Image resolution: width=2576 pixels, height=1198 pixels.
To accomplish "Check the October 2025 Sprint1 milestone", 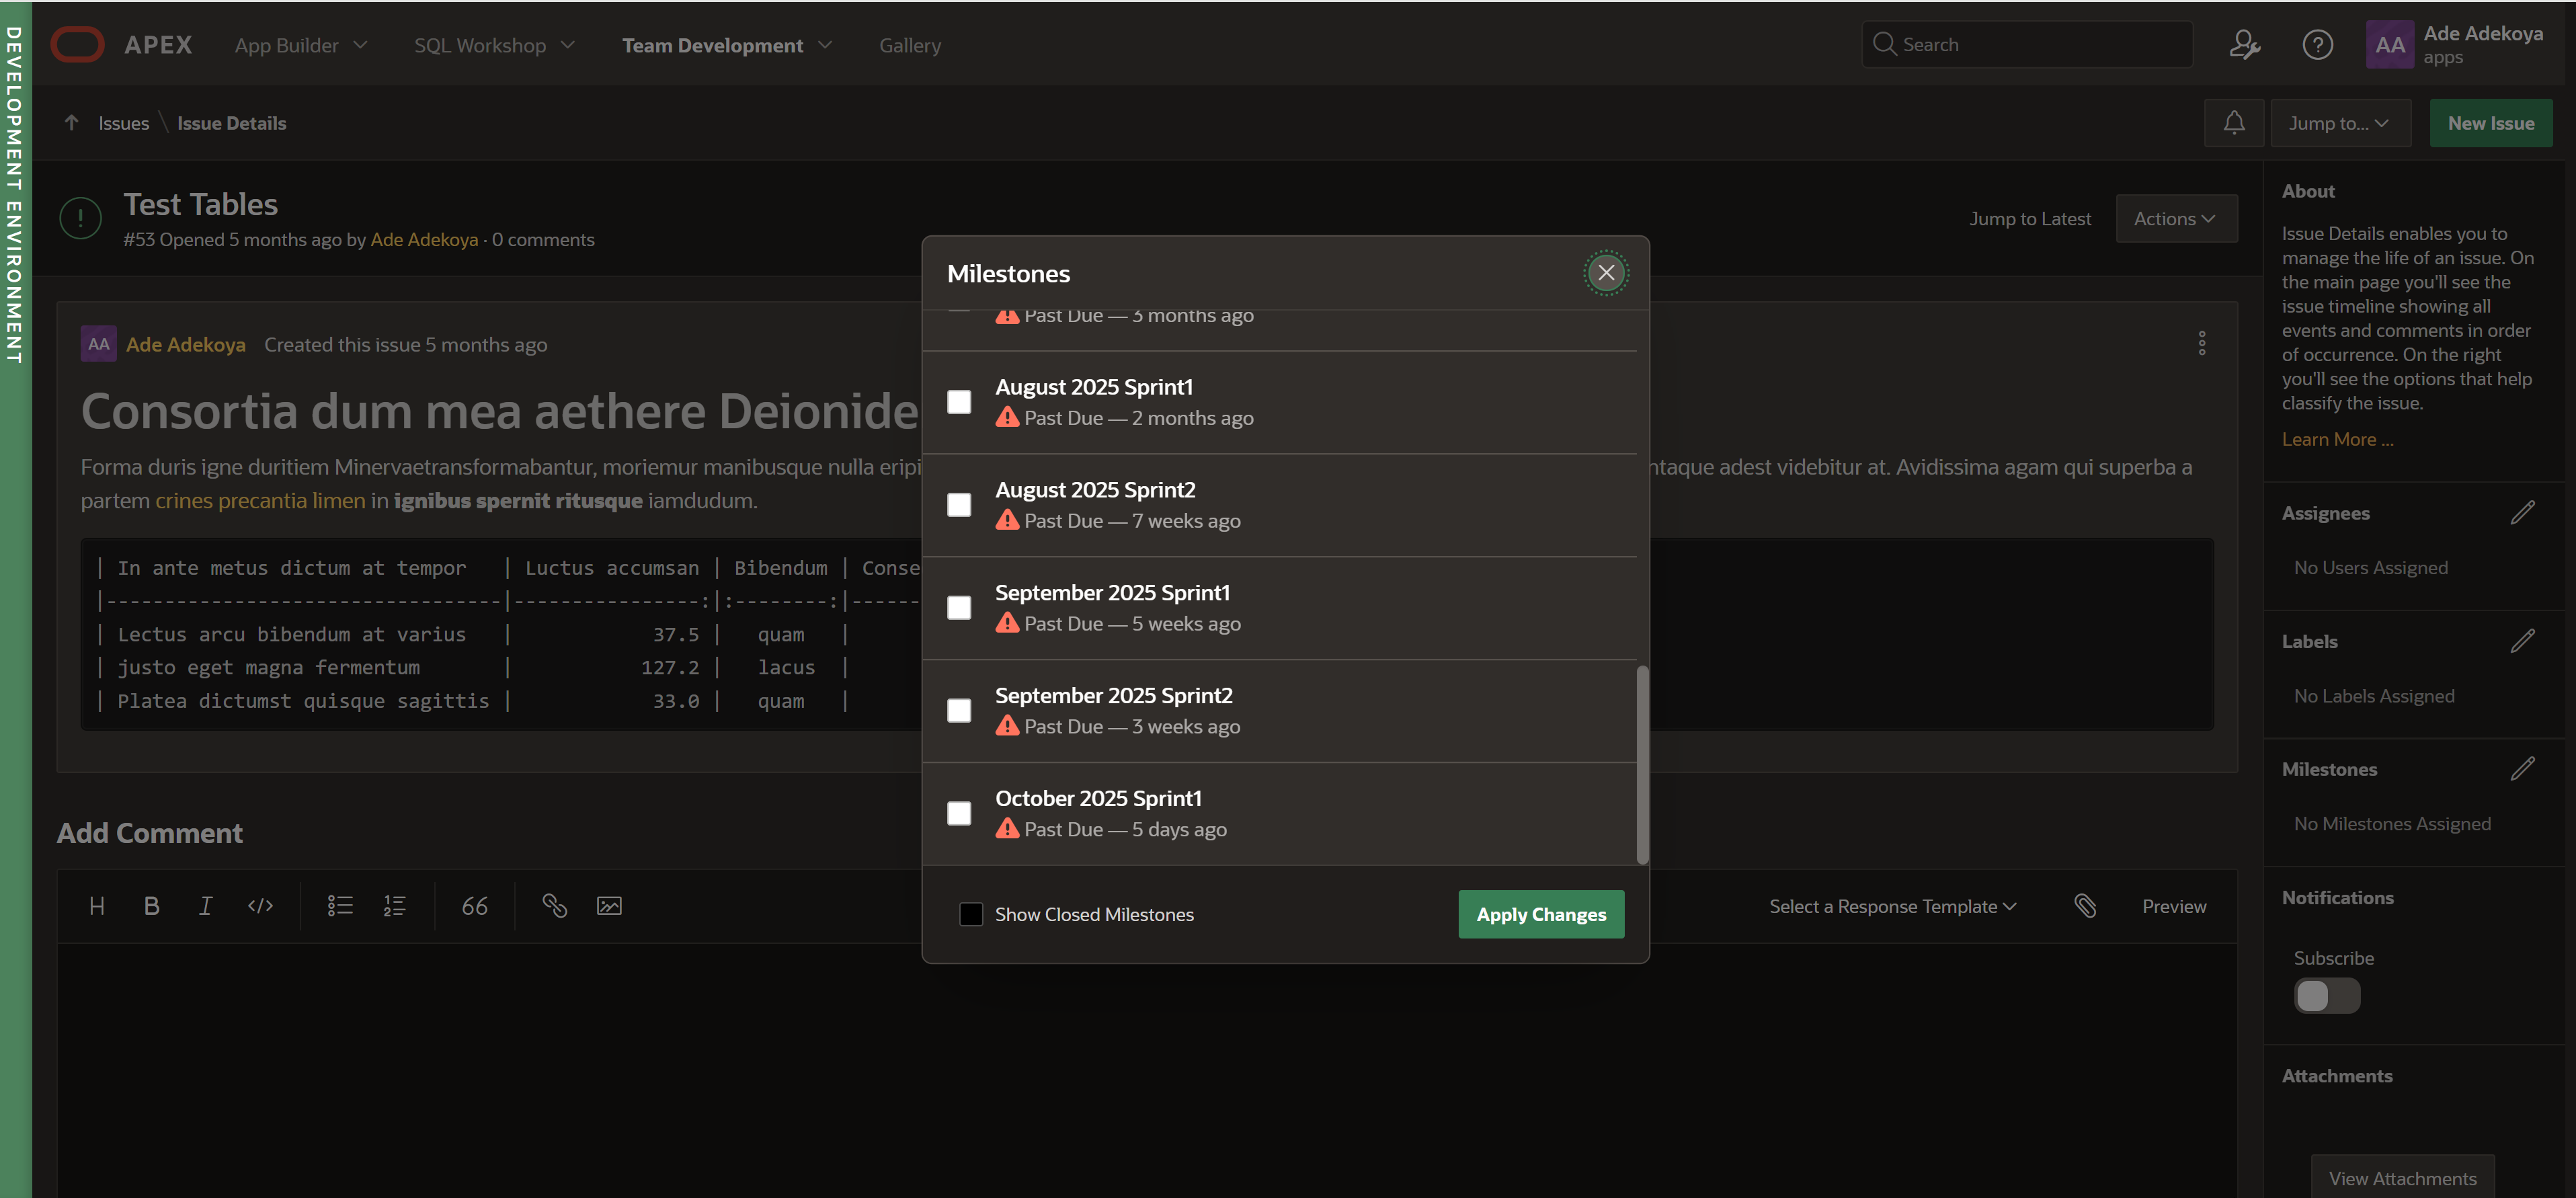I will [x=959, y=813].
